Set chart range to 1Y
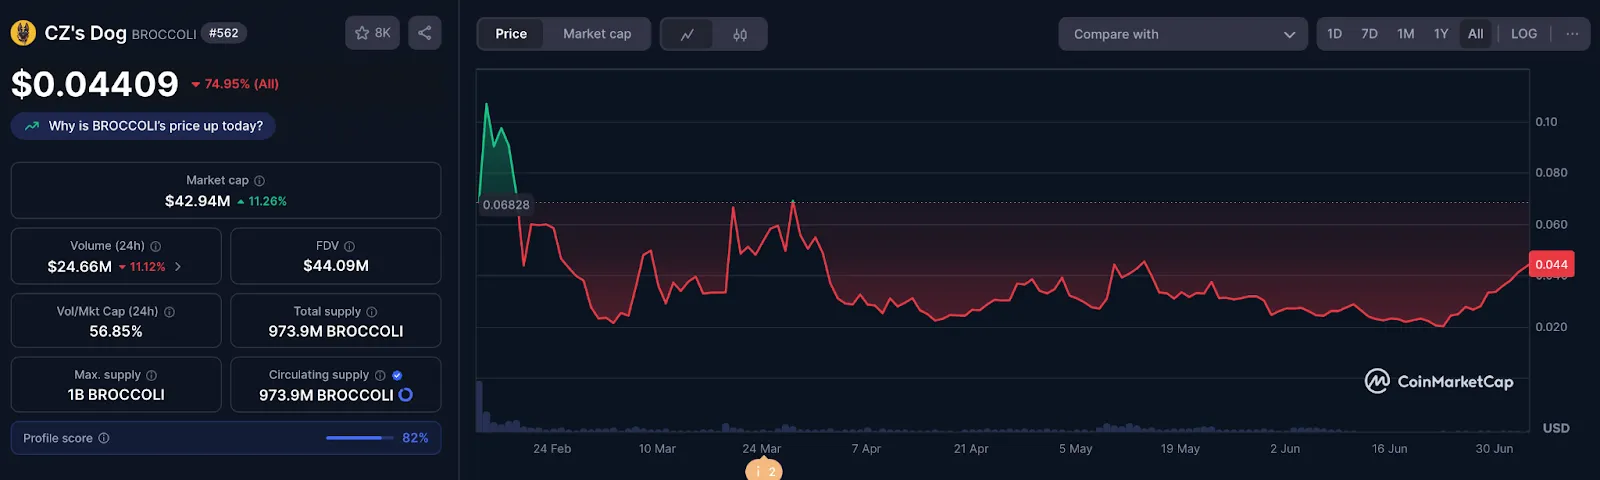 click(1441, 34)
